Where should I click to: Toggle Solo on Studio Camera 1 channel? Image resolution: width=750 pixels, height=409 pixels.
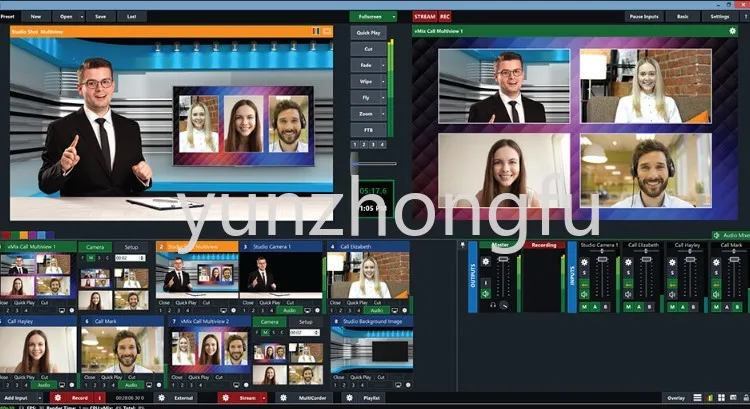pos(584,273)
